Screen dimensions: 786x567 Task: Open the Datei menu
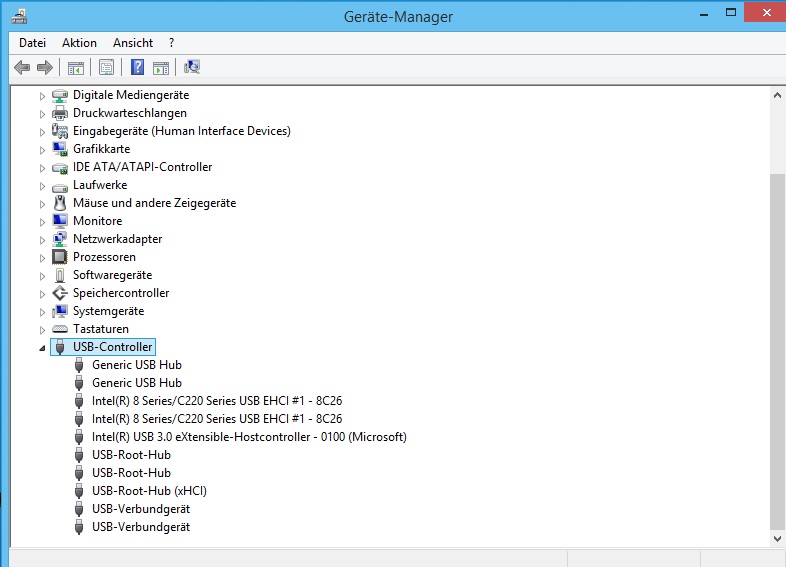[33, 43]
